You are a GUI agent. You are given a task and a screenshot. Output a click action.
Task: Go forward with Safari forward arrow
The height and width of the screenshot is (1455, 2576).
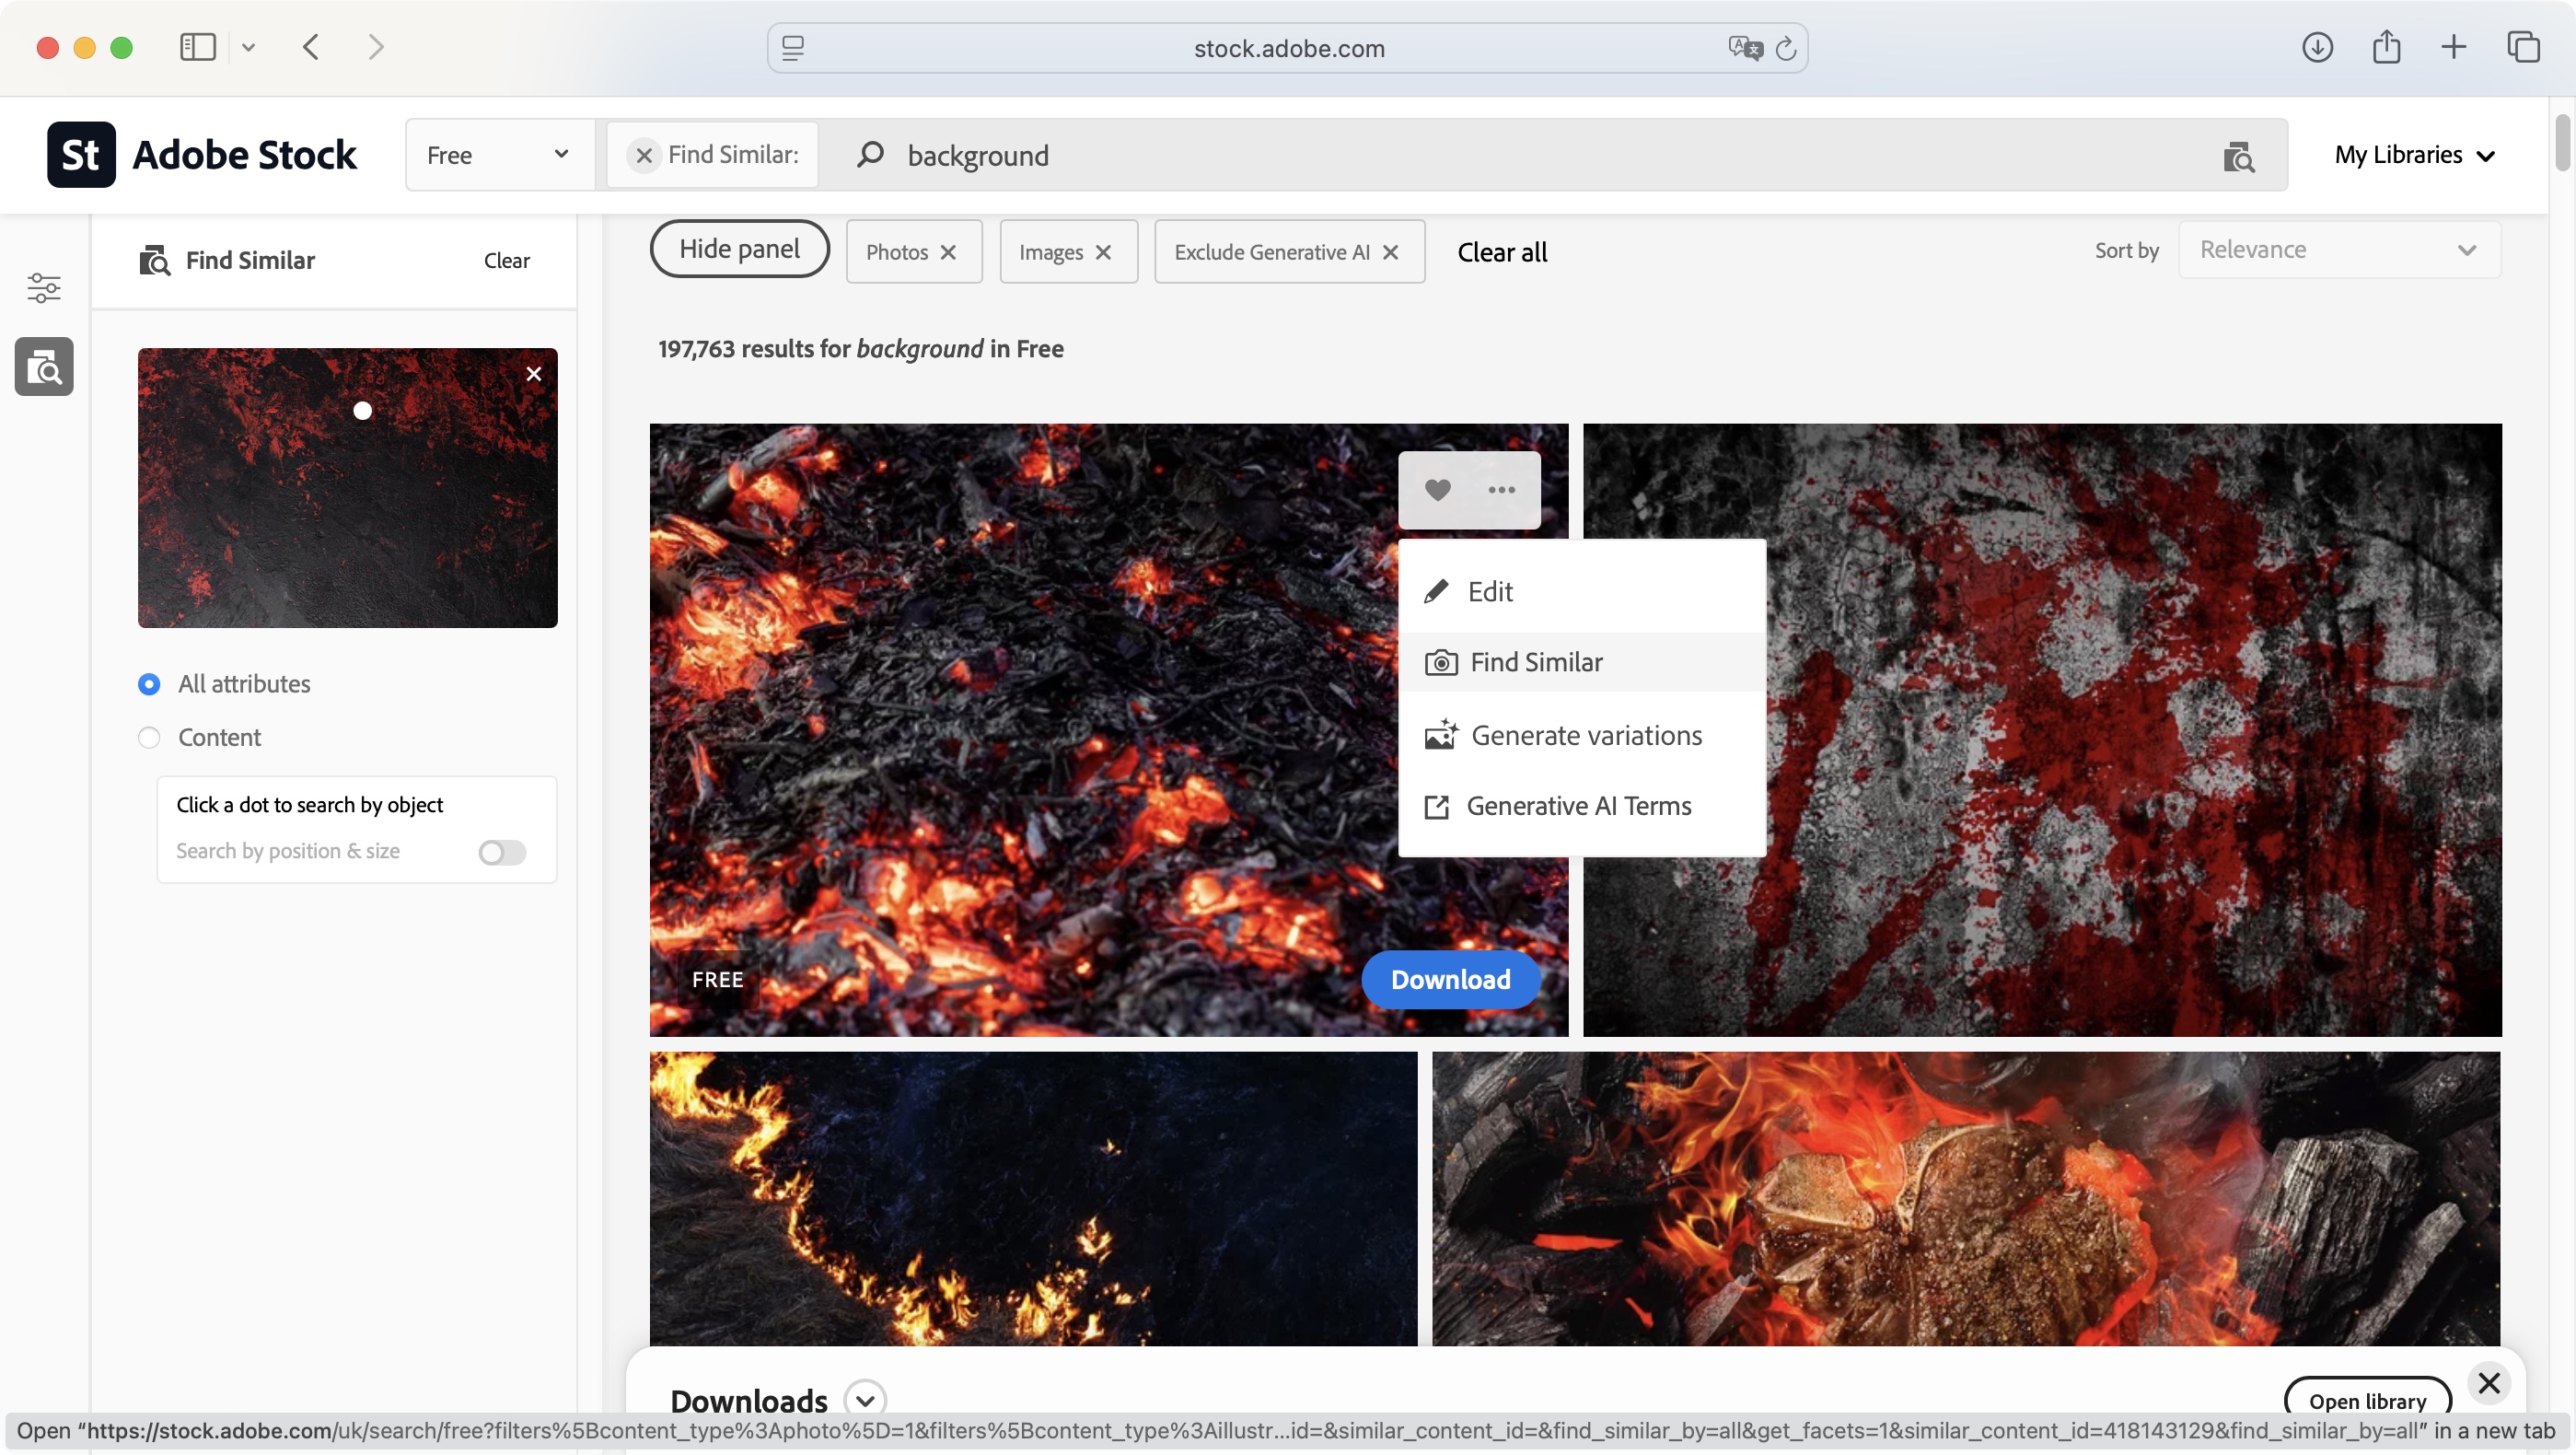[x=376, y=47]
